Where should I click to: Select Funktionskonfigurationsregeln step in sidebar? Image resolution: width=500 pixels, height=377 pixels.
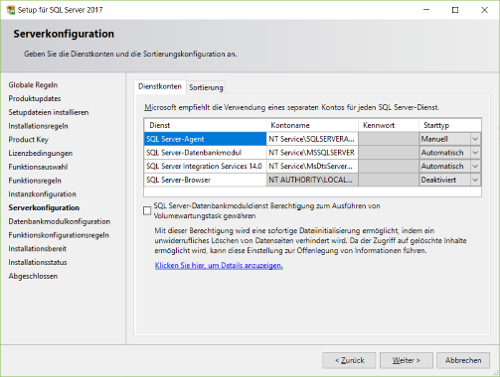pyautogui.click(x=59, y=235)
